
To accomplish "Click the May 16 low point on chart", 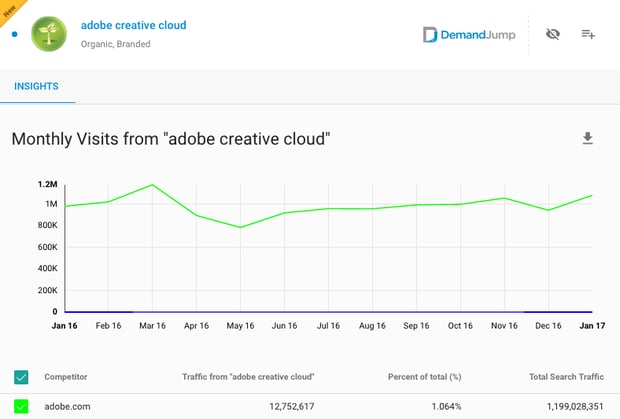I will tap(240, 227).
